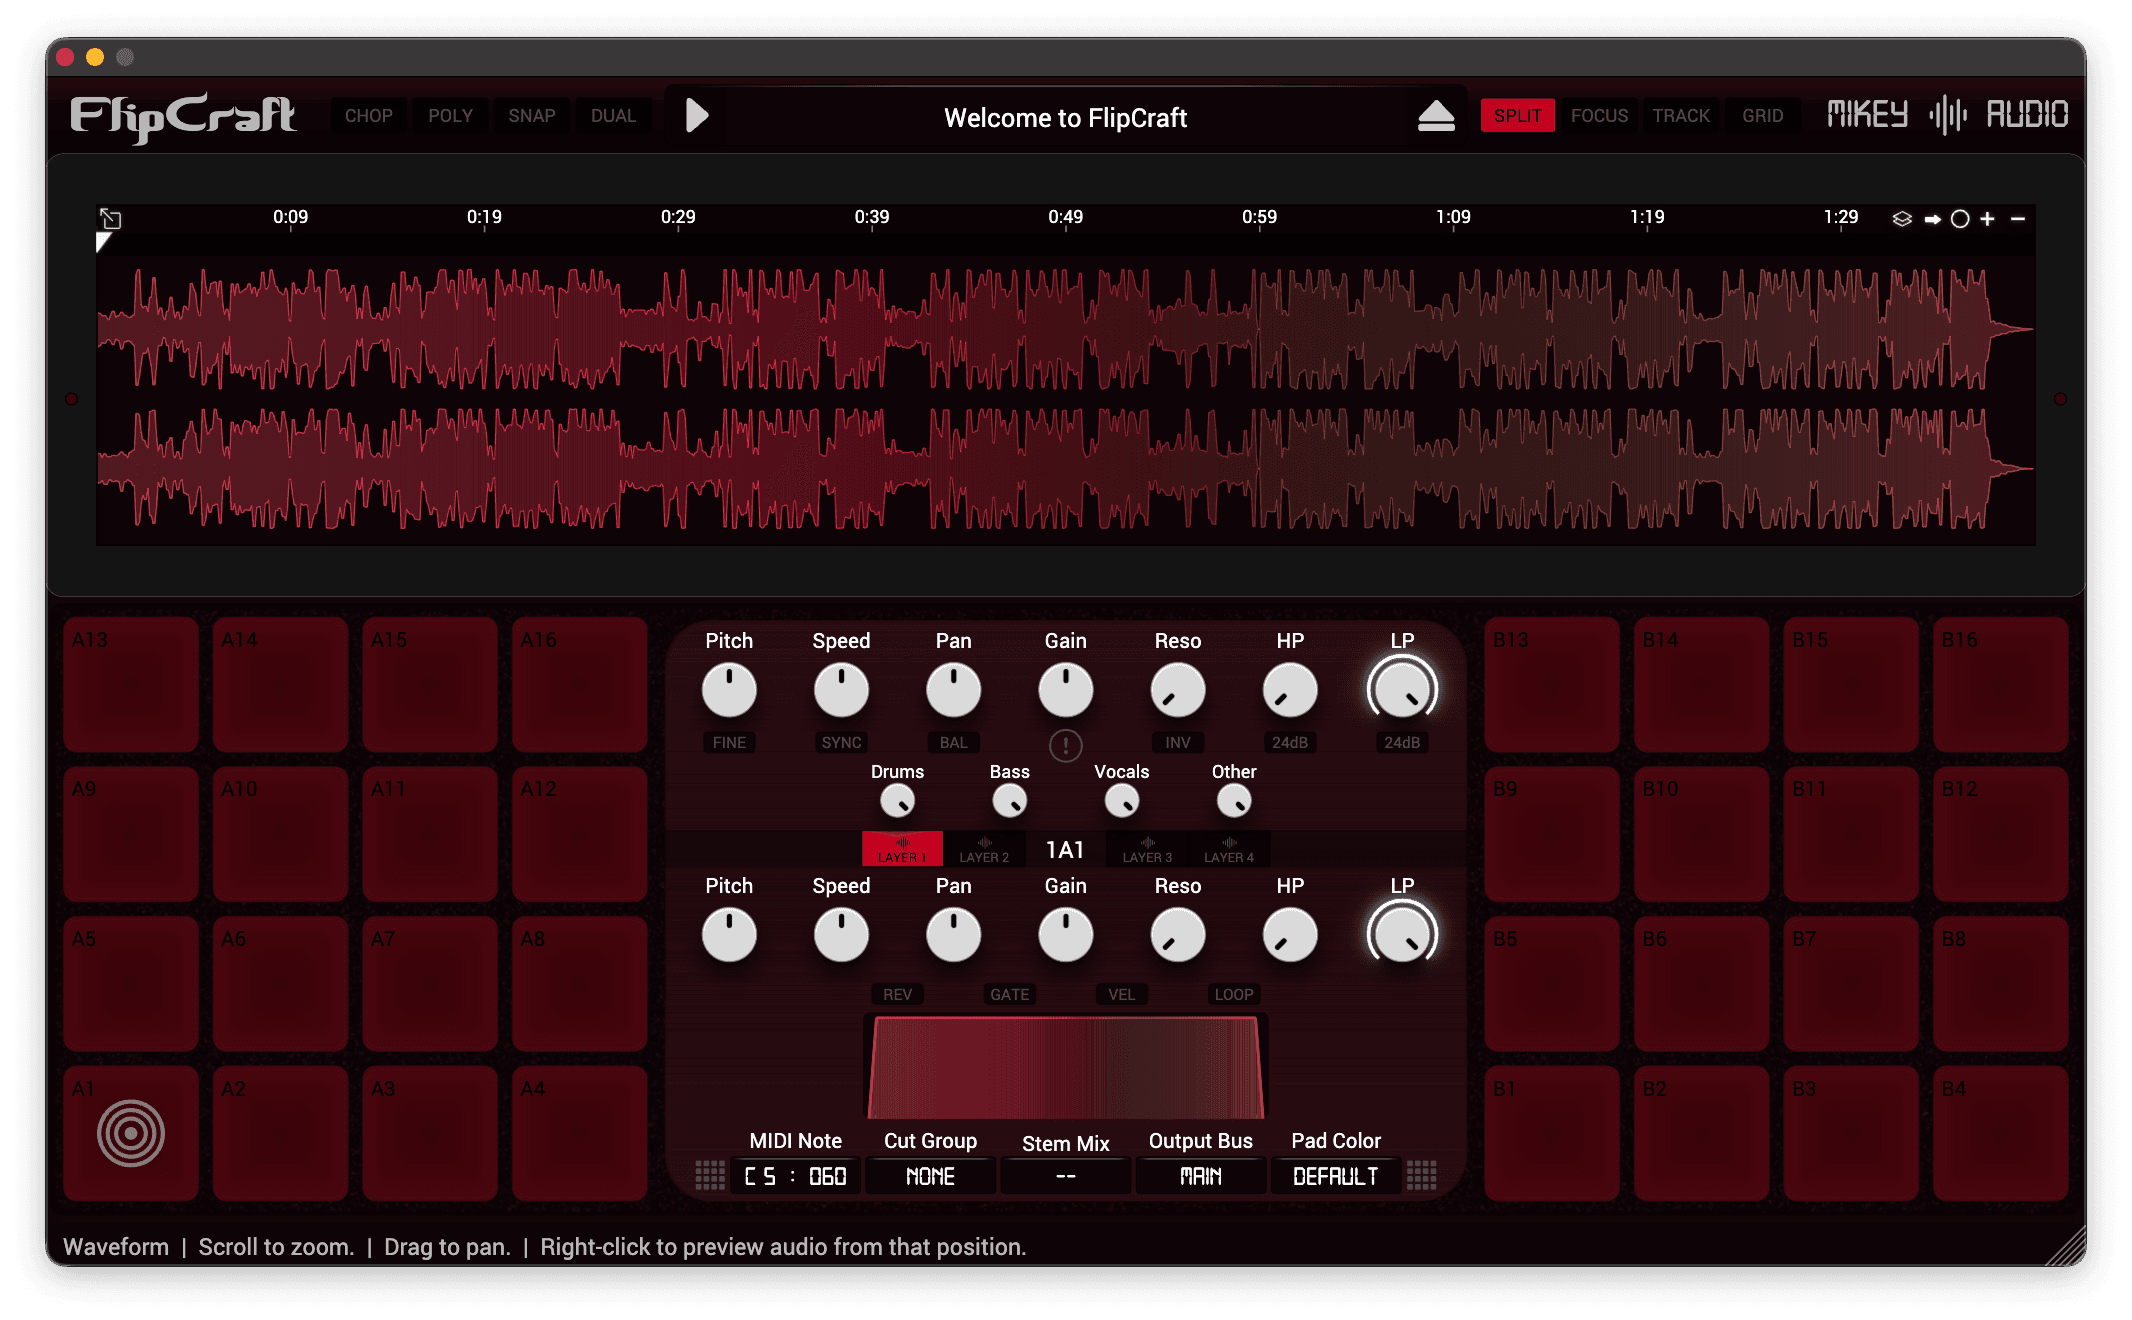Screen dimensions: 2132x1320
Task: Click the expand icon at waveform top-left
Action: [x=110, y=218]
